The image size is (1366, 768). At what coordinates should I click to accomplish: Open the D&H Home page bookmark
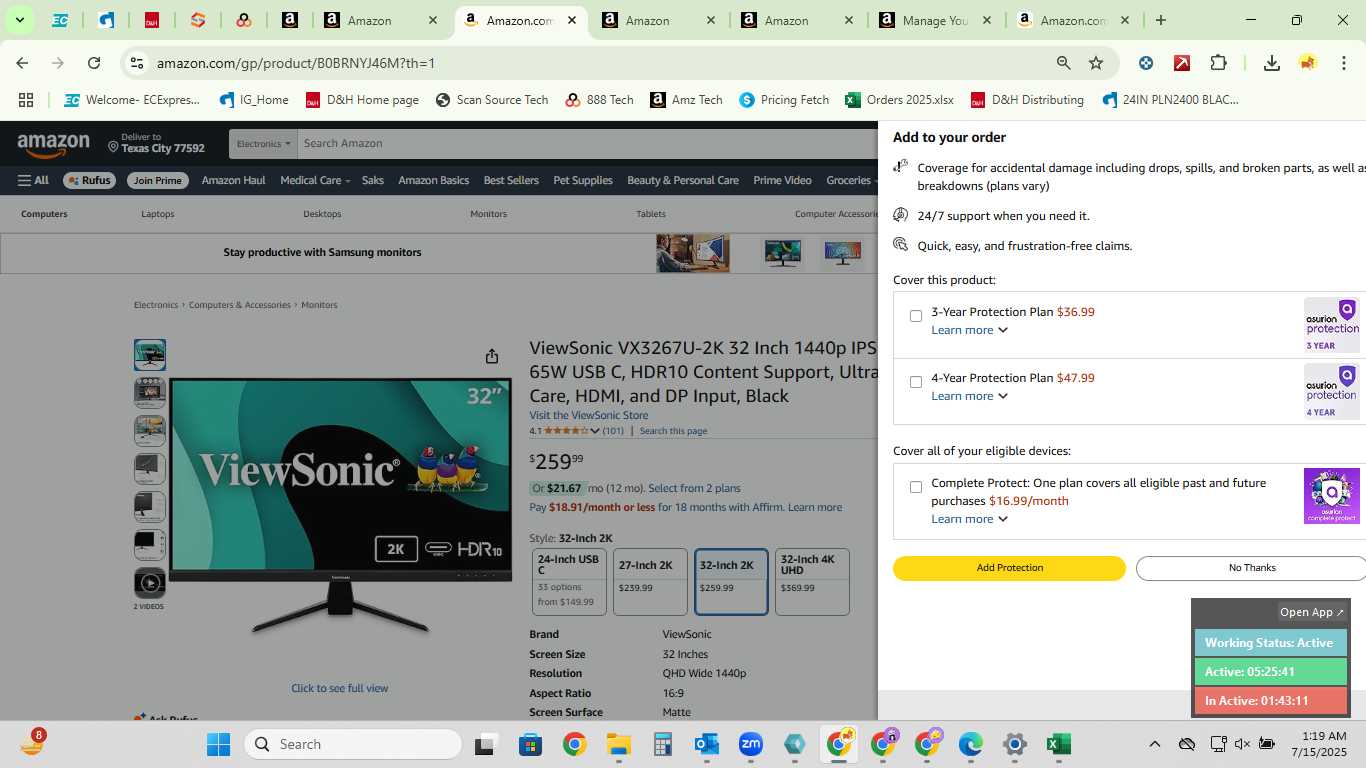362,100
